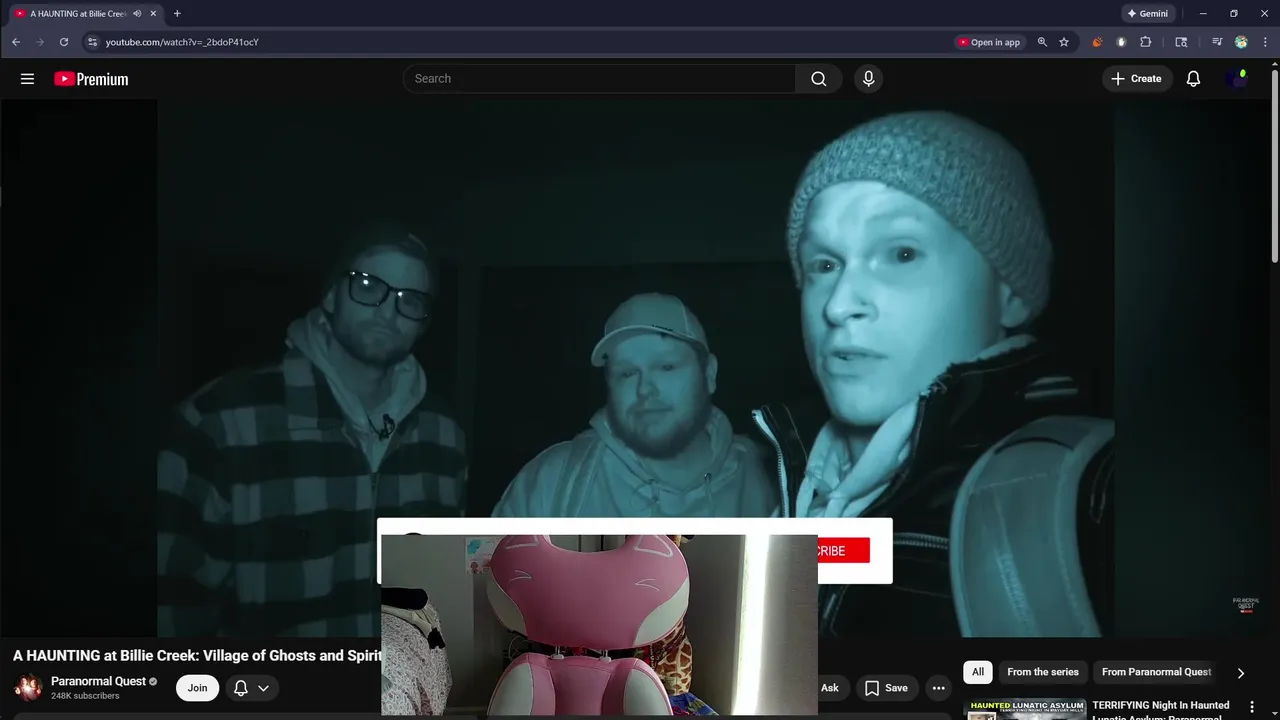1280x720 pixels.
Task: Open the browser zoom indicator
Action: point(1042,42)
